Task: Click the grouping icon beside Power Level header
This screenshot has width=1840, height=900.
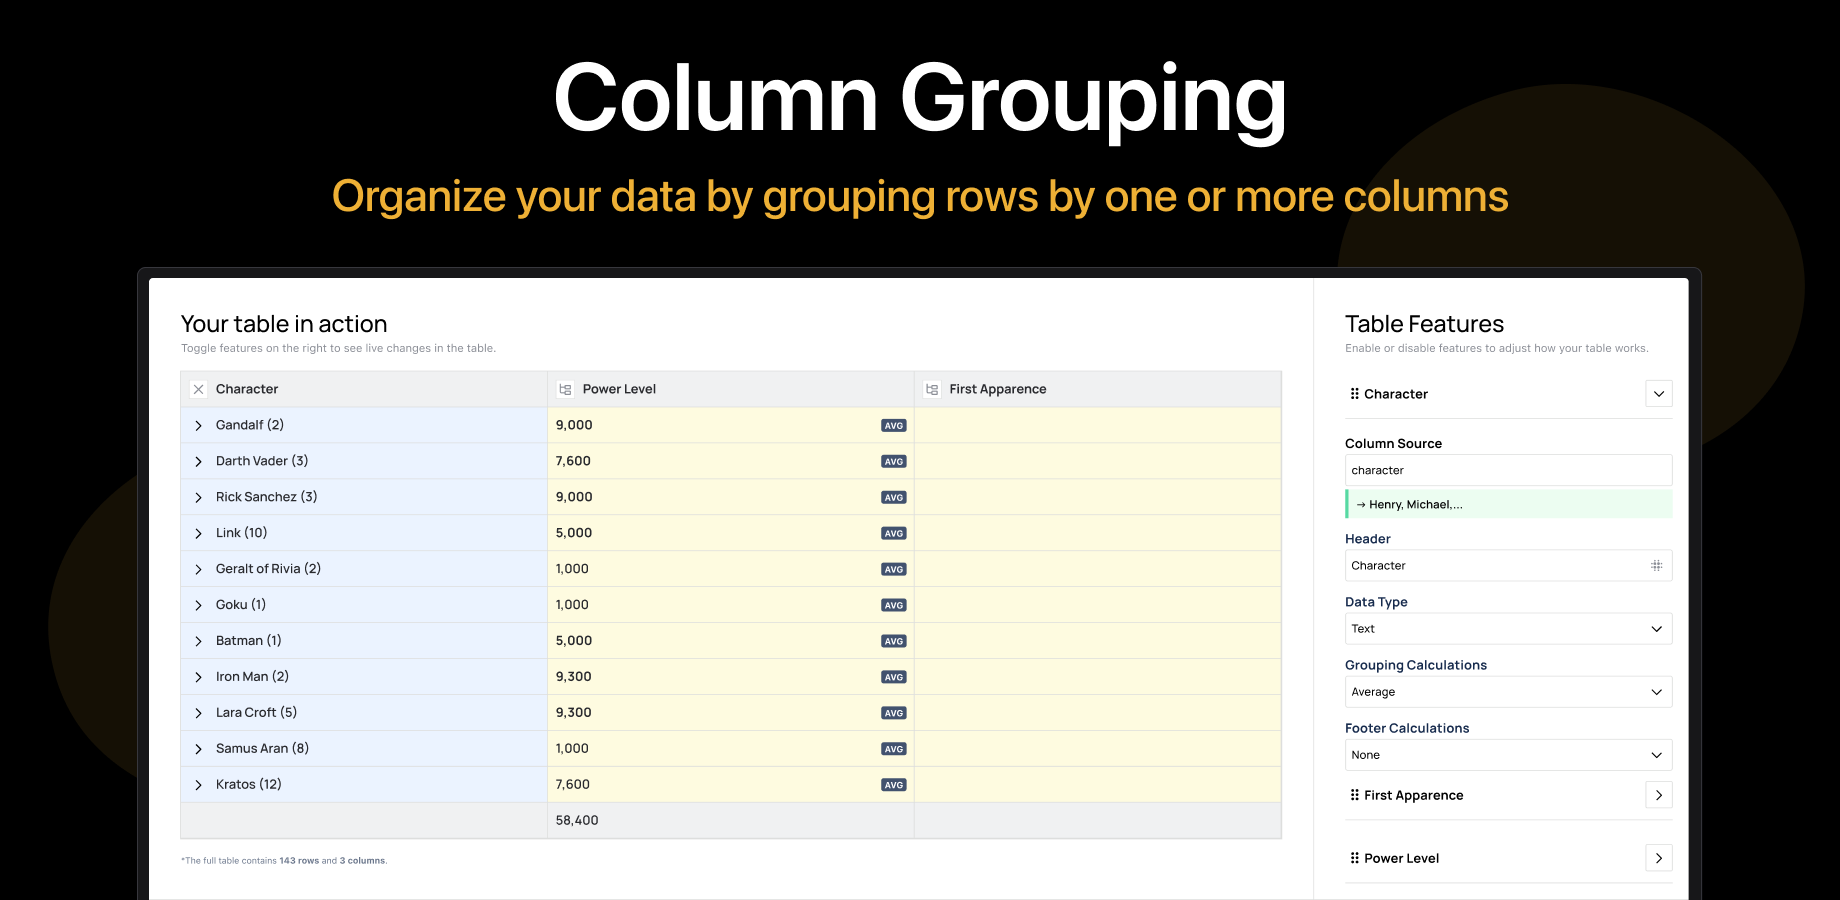Action: (x=565, y=389)
